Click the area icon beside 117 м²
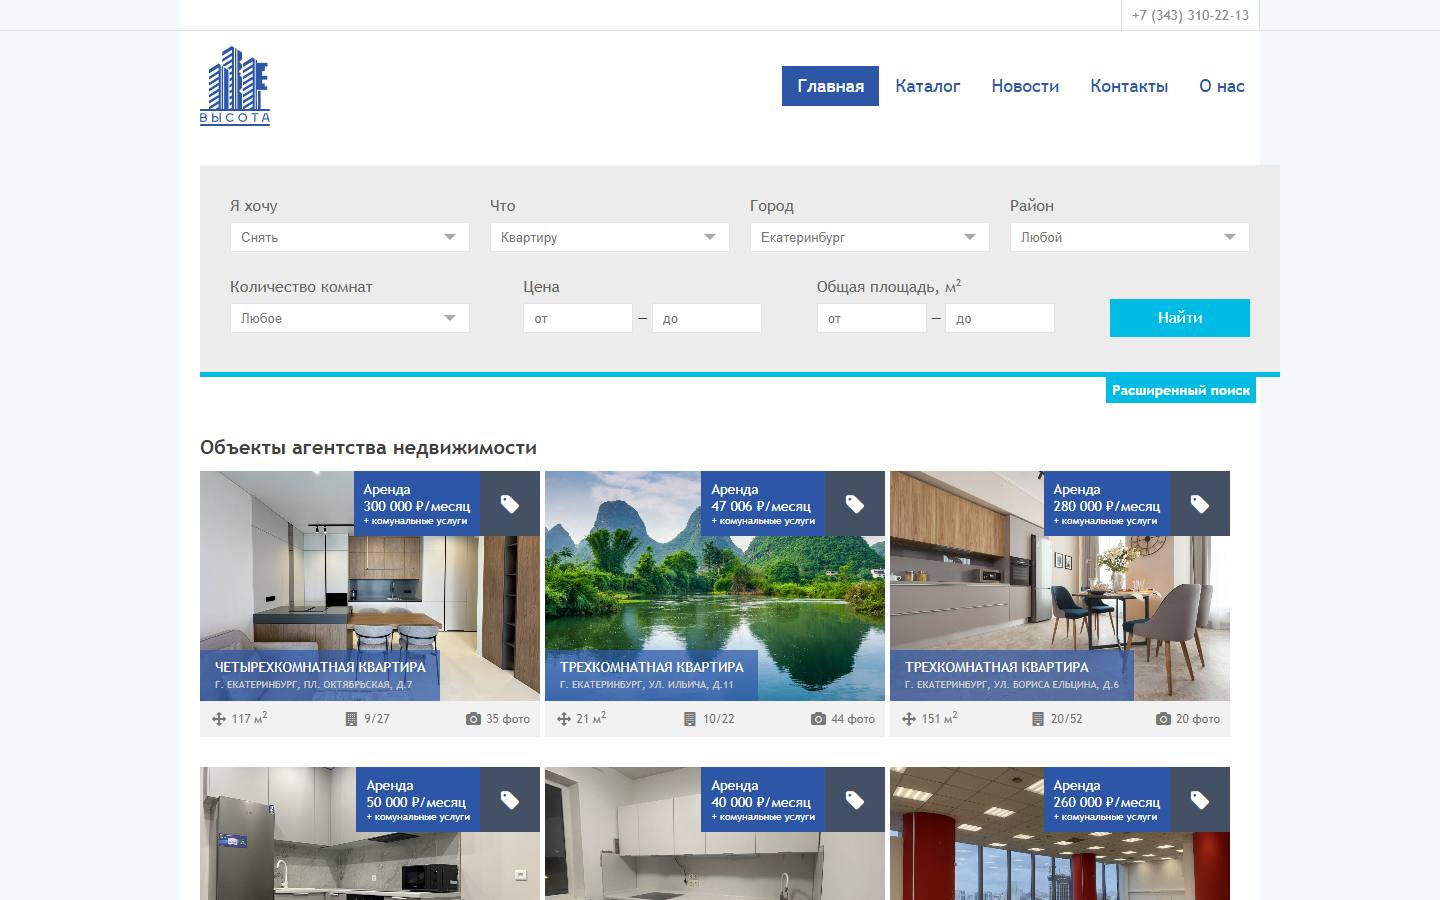 pyautogui.click(x=219, y=719)
